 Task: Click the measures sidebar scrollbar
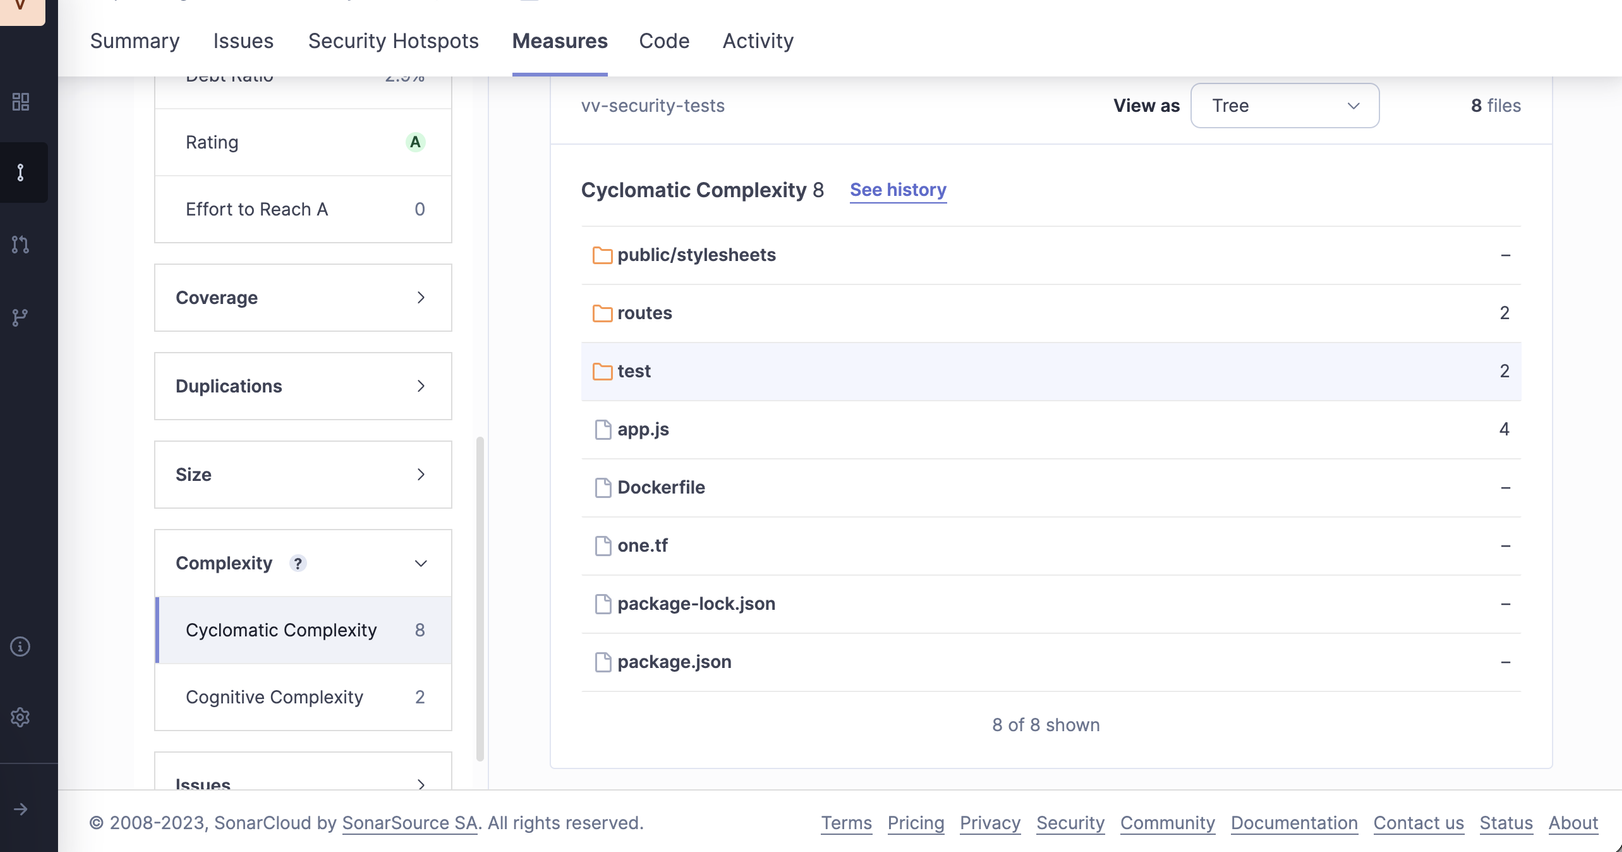(x=480, y=598)
